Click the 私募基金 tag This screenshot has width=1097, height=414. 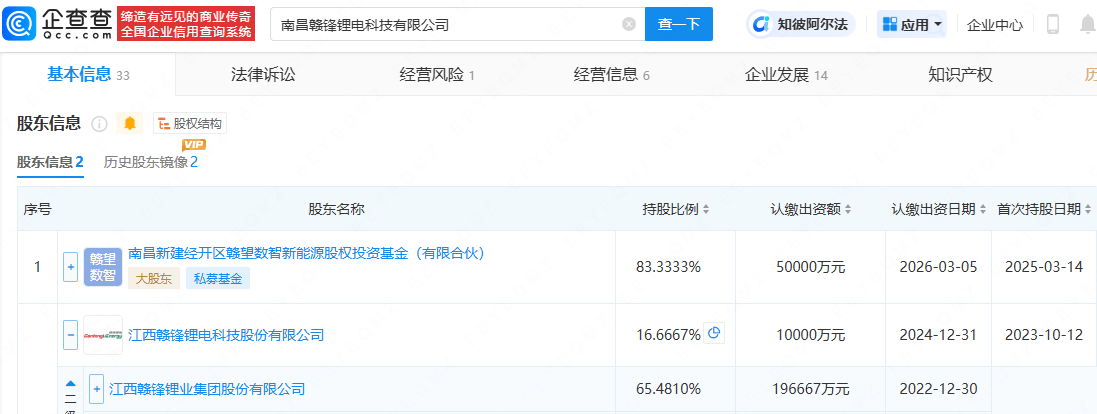tap(217, 278)
